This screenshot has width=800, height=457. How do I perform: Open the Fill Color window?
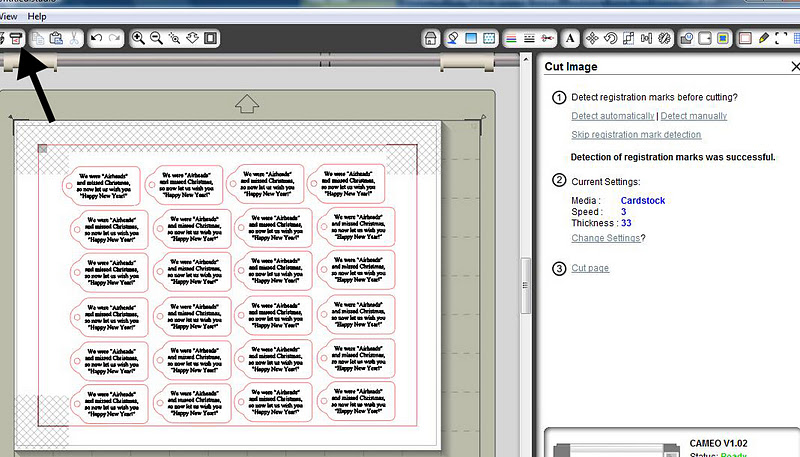tap(453, 38)
